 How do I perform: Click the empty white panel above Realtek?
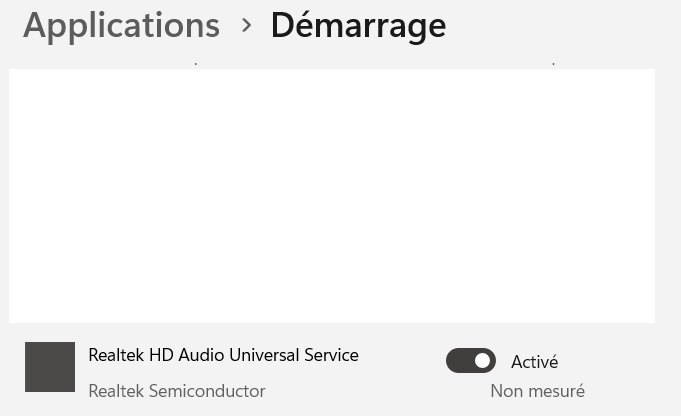point(331,196)
